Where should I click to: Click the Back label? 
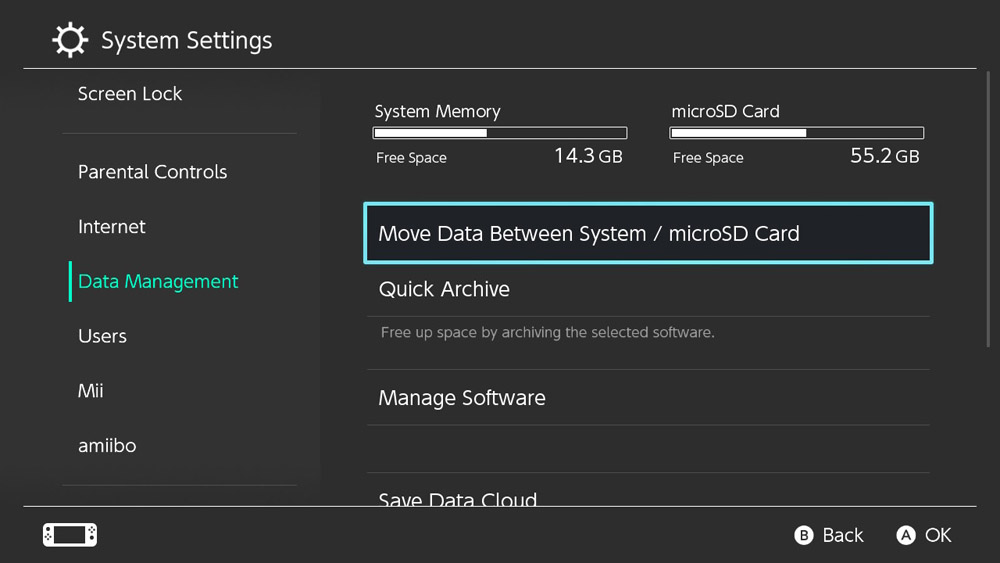(842, 535)
